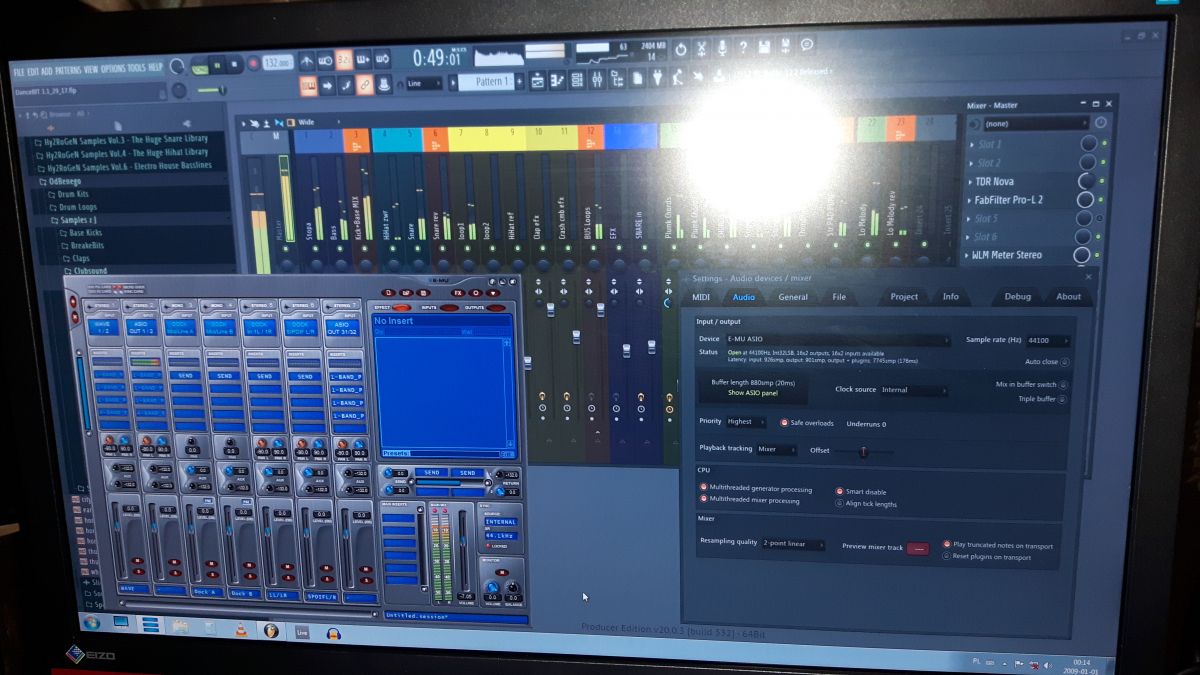Toggle wait for input before playing icon
This screenshot has width=1200, height=675.
(x=325, y=61)
